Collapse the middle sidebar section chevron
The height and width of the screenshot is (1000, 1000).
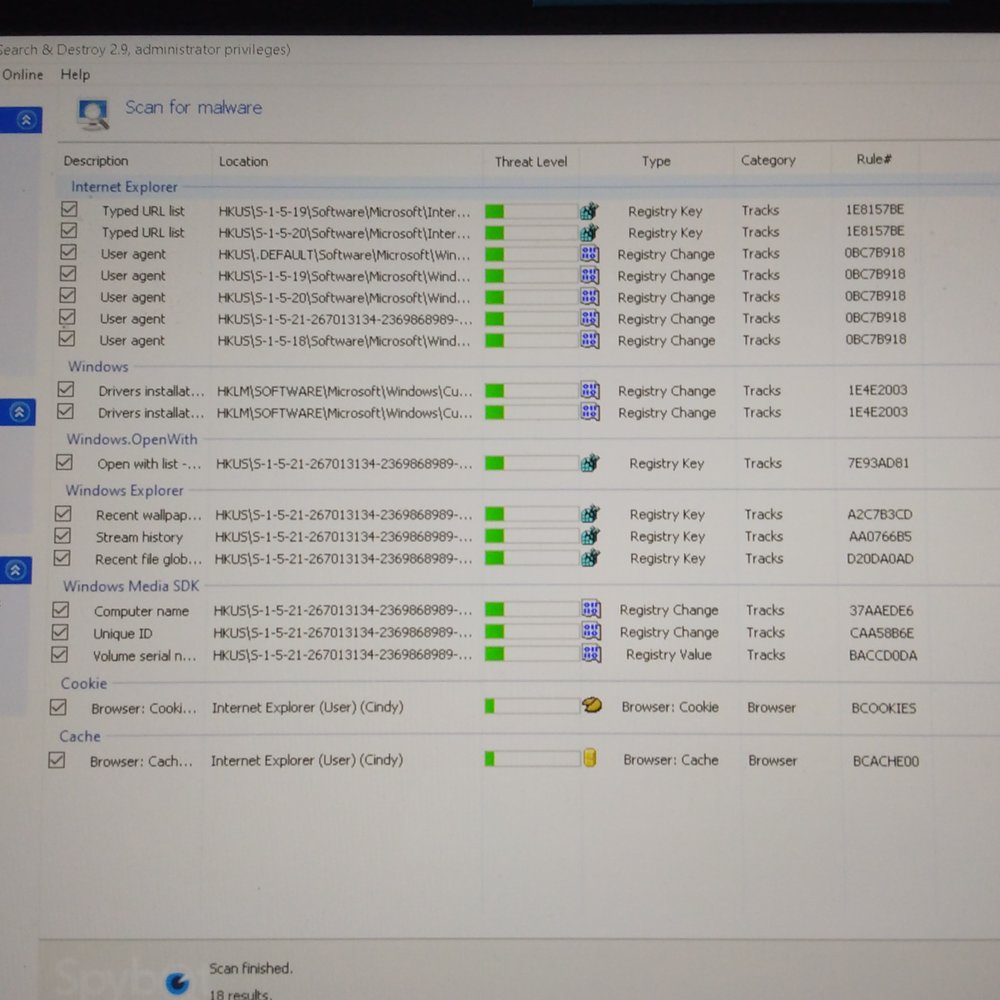[19, 411]
